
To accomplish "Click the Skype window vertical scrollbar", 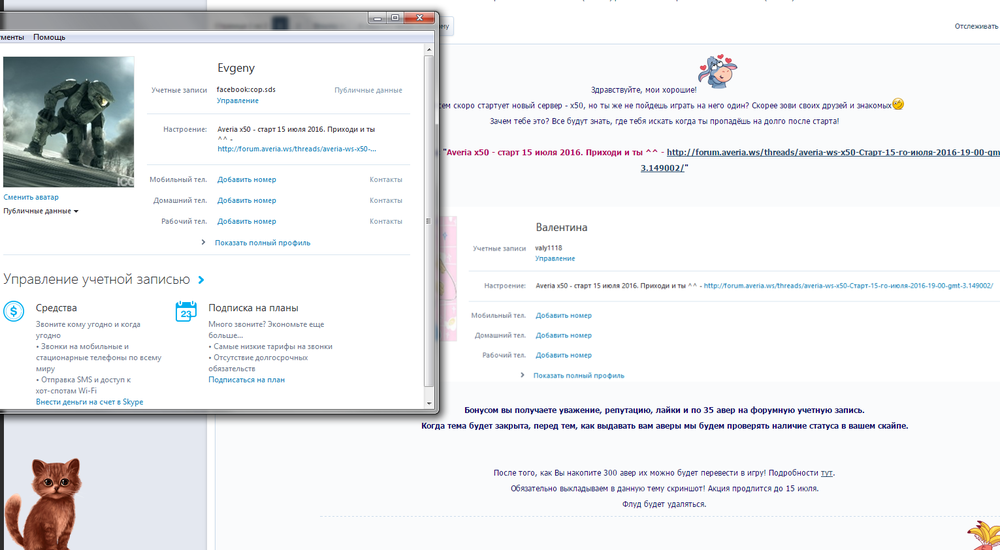I will point(430,220).
